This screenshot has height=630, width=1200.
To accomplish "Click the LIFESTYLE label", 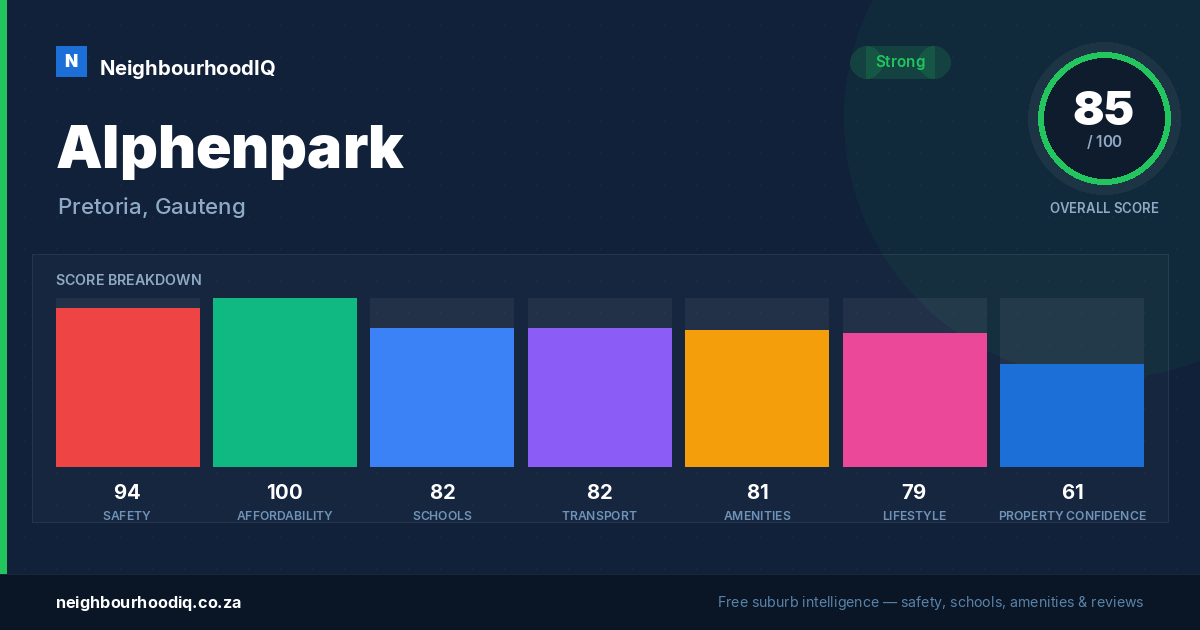I will [914, 516].
